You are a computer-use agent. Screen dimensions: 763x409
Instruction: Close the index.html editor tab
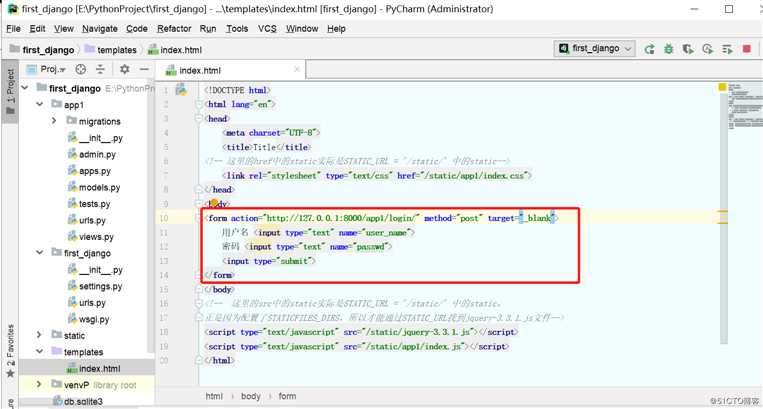(x=297, y=70)
